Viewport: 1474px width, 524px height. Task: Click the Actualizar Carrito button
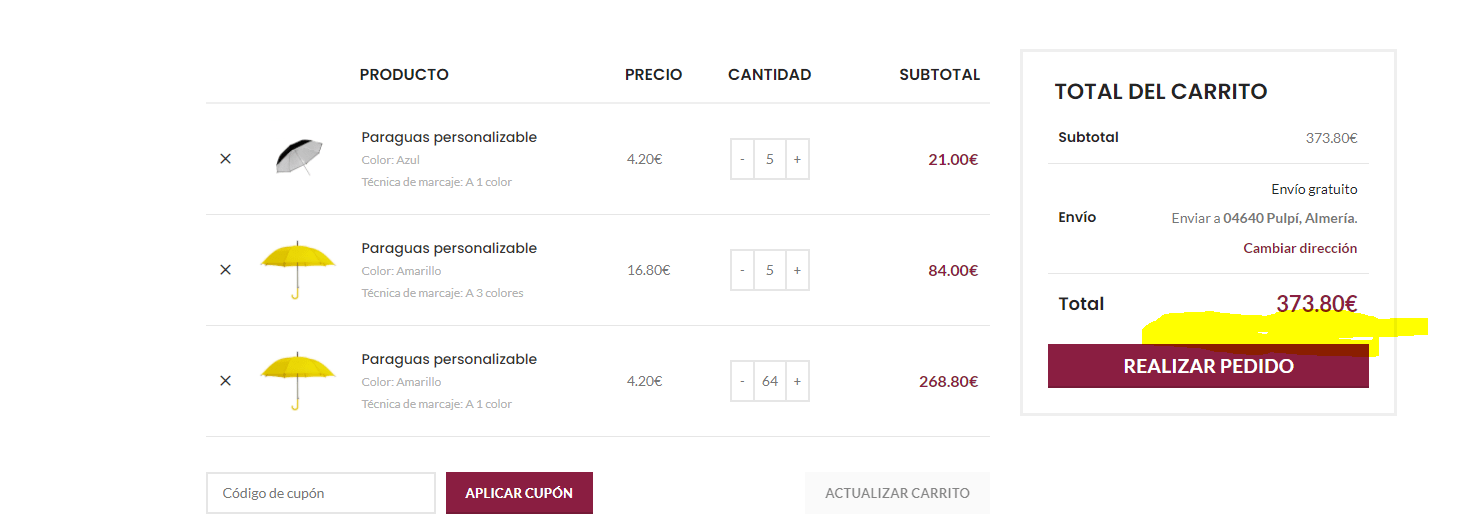pyautogui.click(x=897, y=493)
